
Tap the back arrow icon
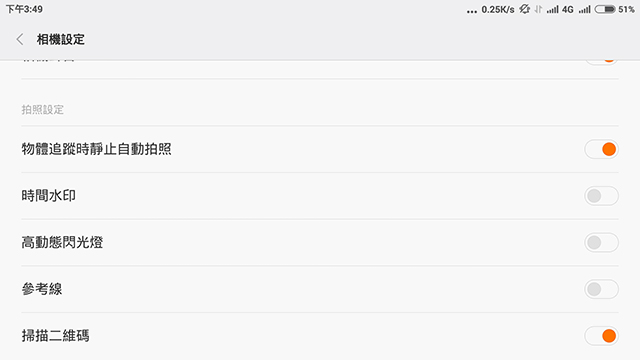pos(20,40)
